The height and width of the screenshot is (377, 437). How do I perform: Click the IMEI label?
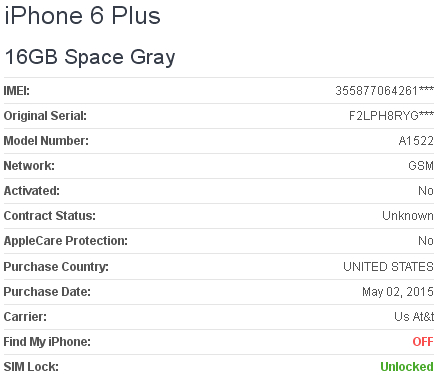[x=17, y=91]
